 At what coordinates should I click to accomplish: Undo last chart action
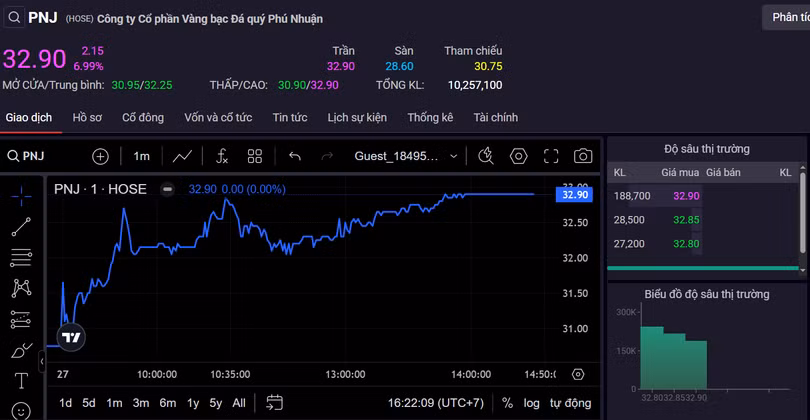pos(294,156)
